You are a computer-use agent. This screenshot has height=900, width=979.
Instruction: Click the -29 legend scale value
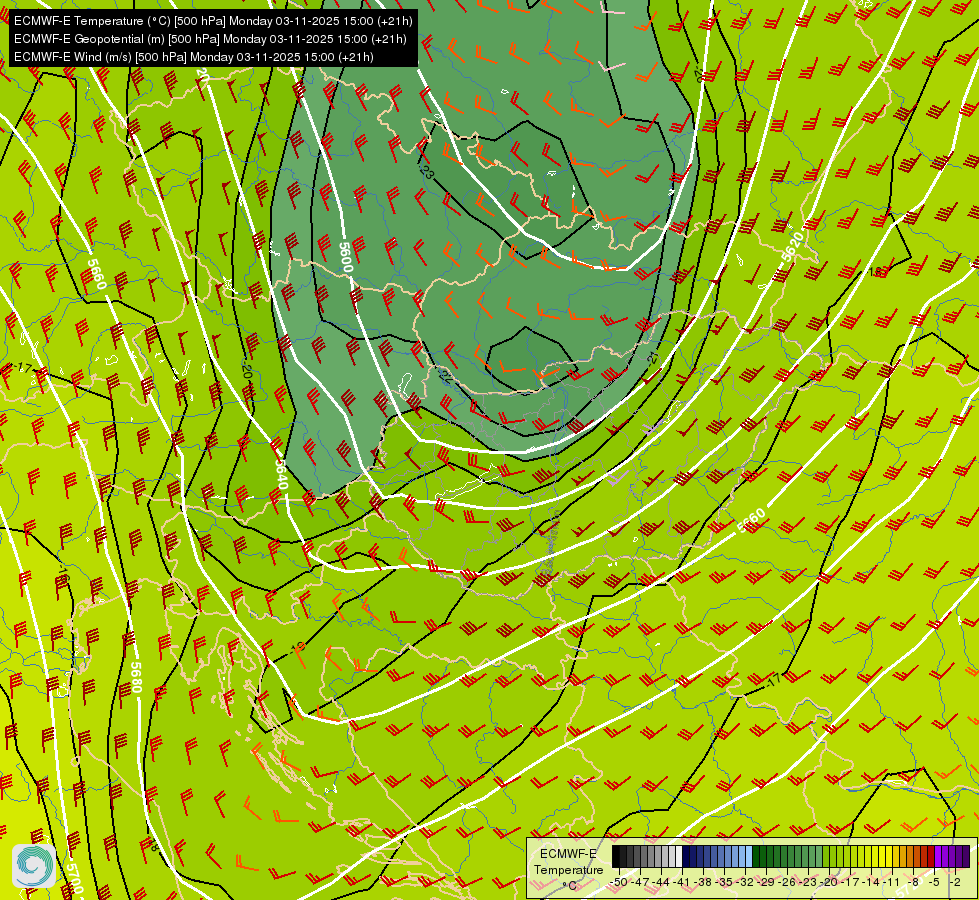767,883
